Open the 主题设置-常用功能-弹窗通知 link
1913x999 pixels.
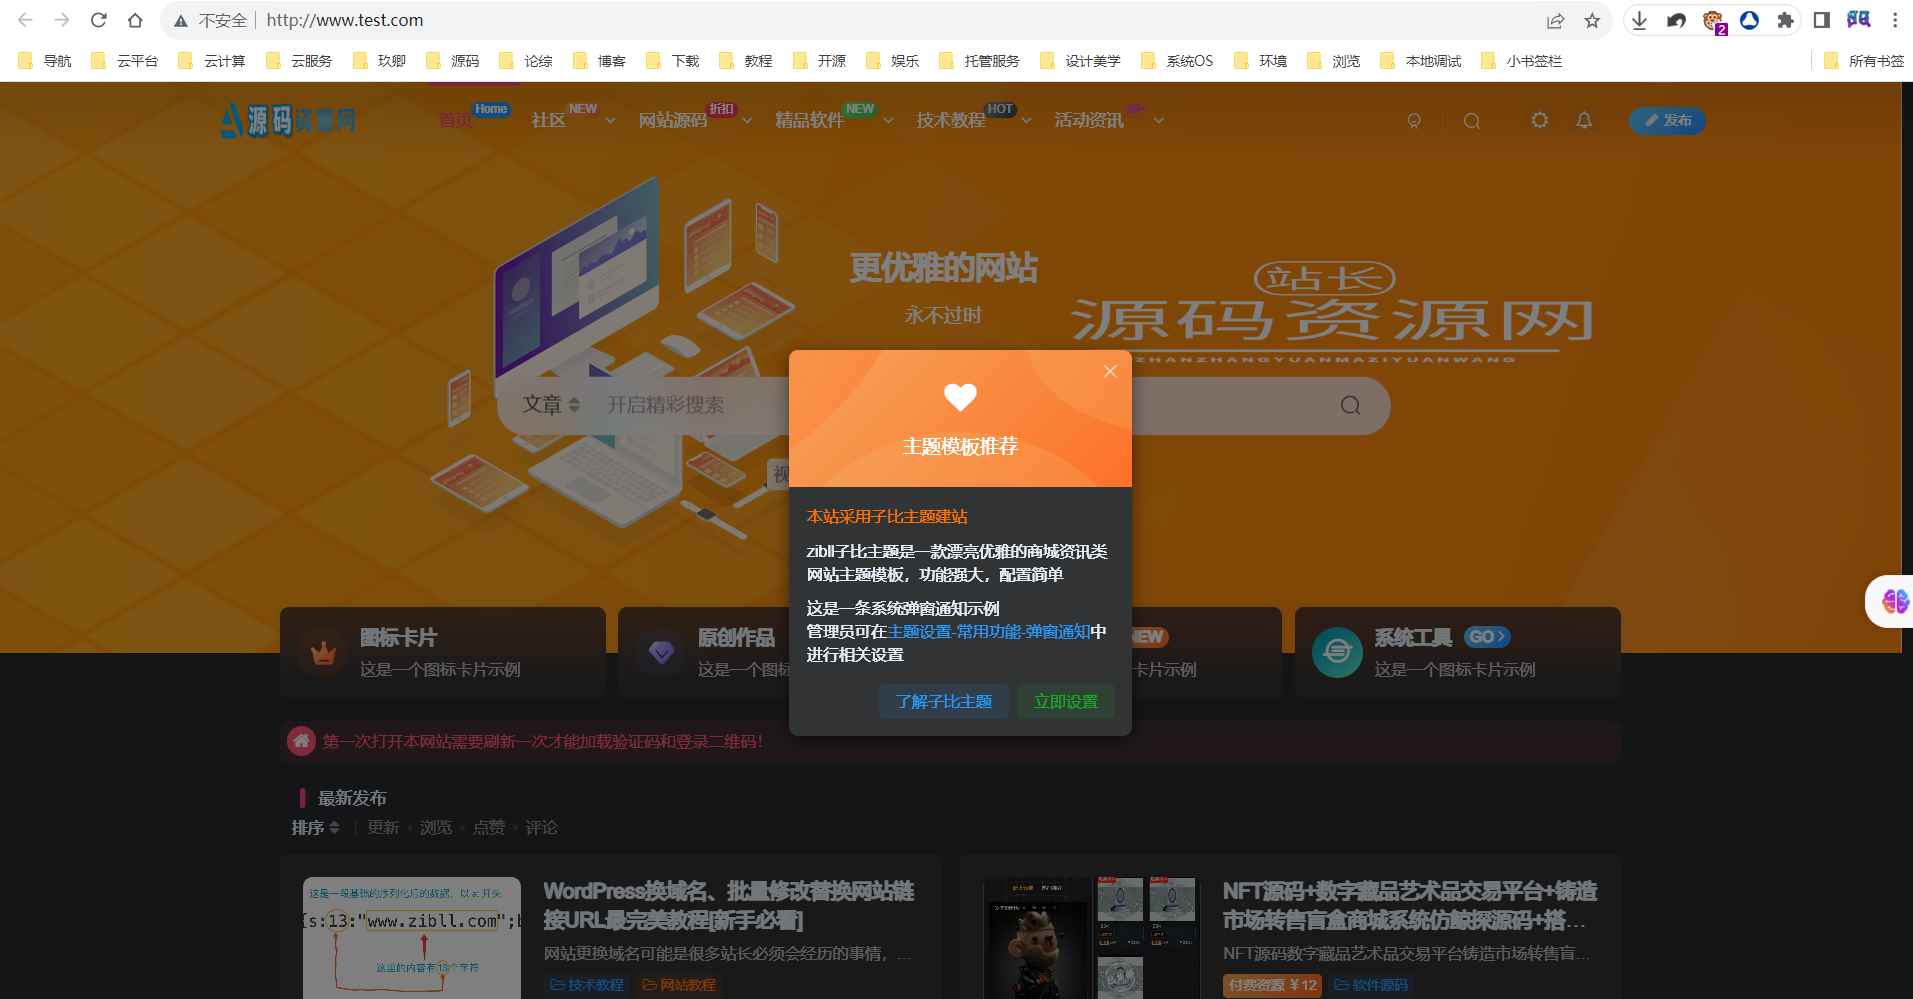coord(989,632)
